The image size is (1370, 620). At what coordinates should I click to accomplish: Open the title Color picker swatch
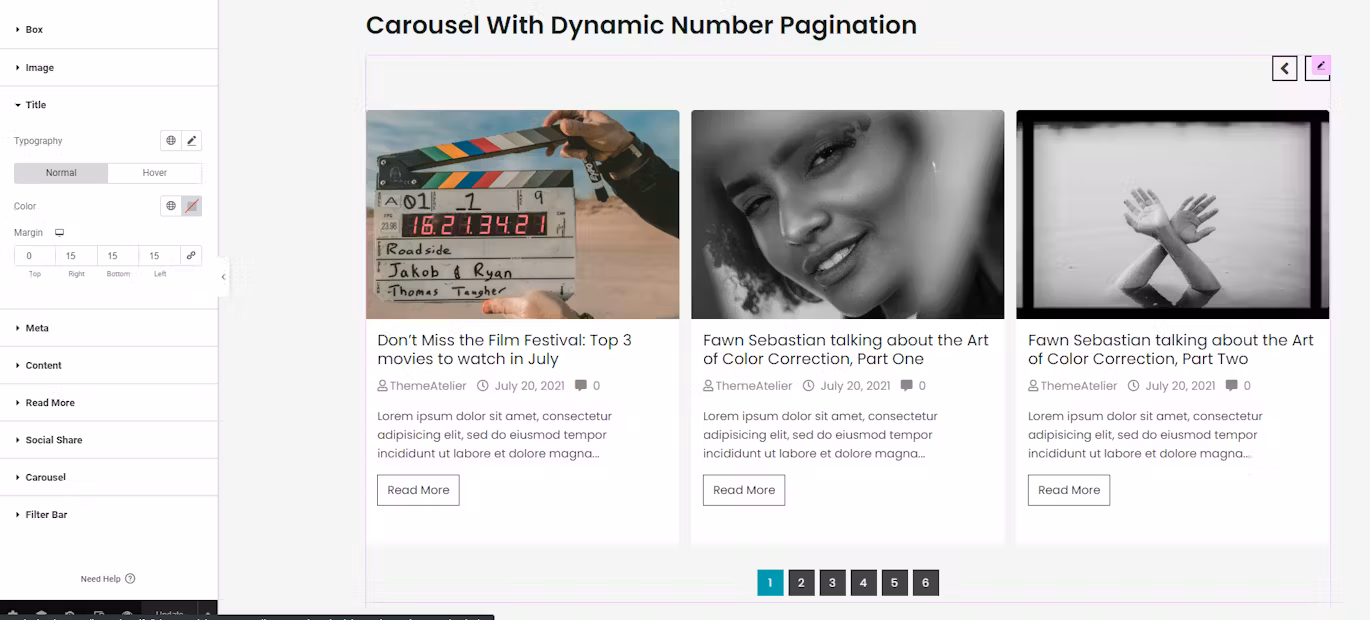(x=192, y=206)
